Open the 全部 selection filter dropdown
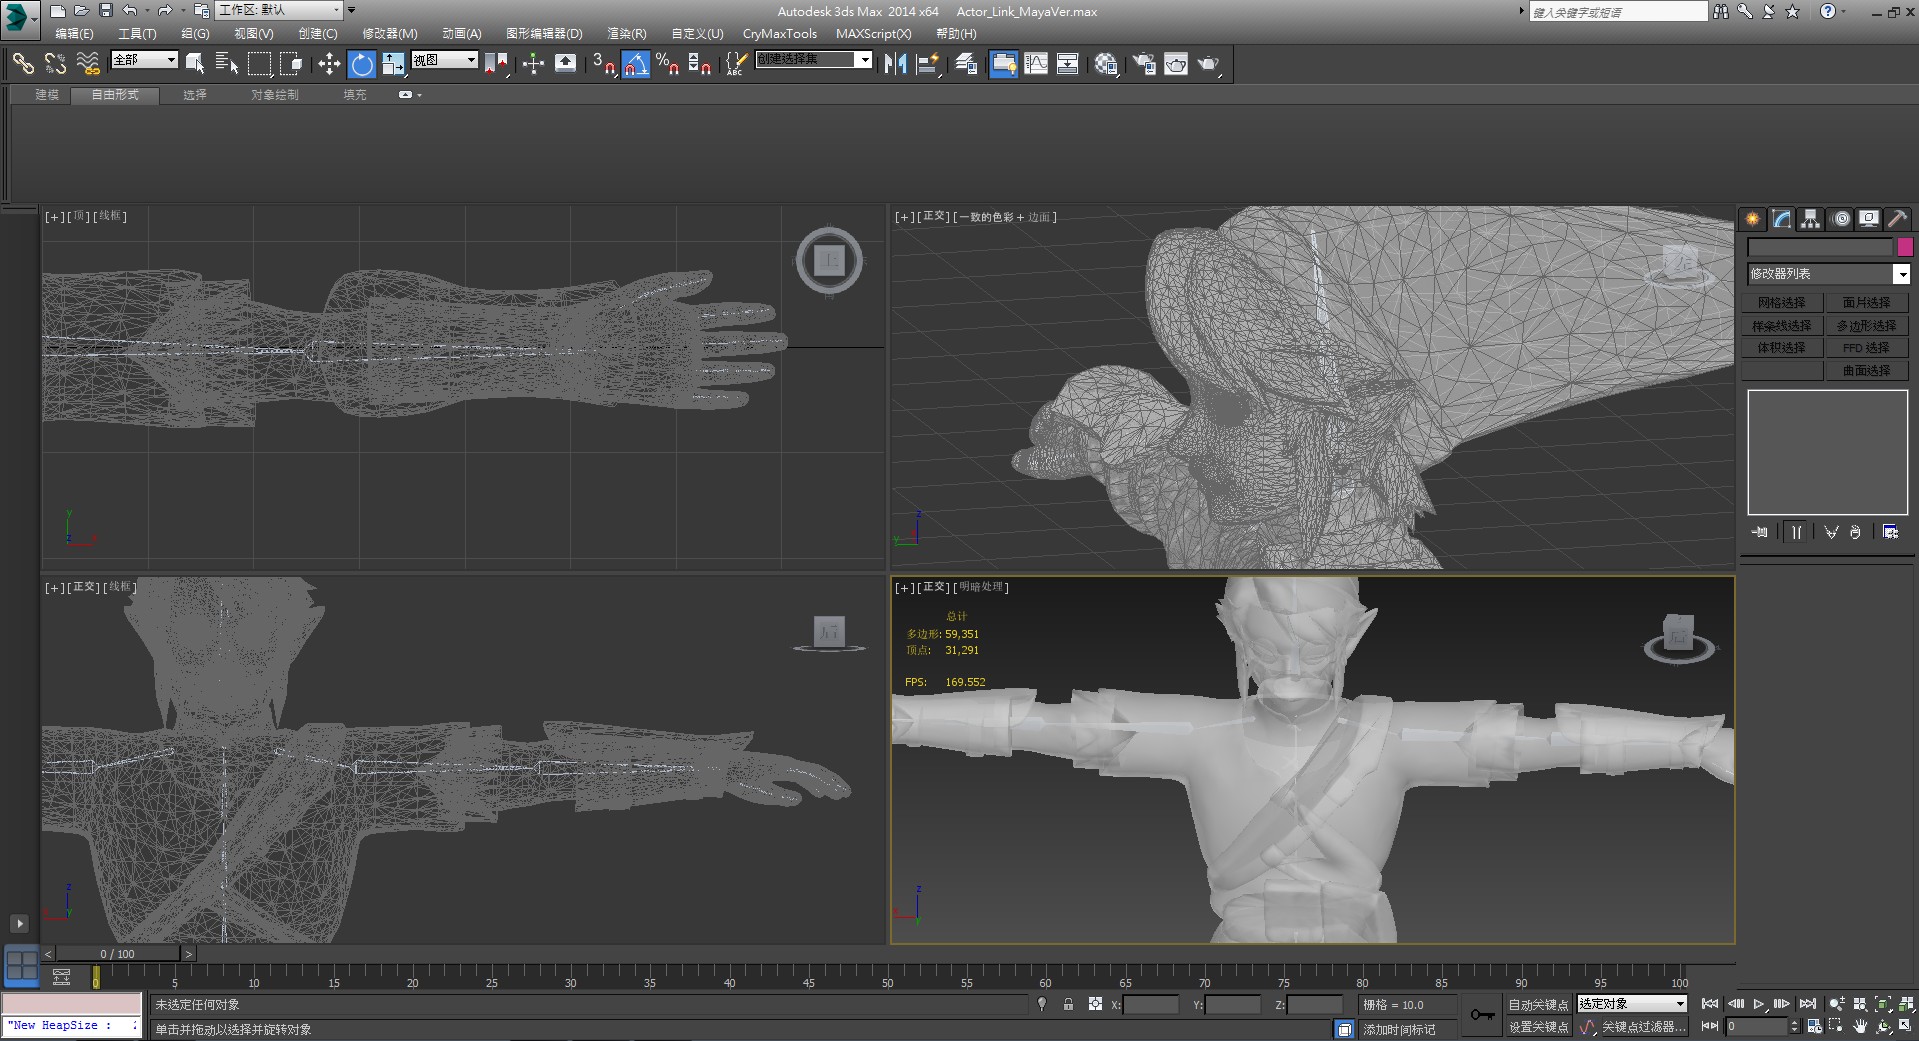Viewport: 1919px width, 1041px height. (144, 60)
